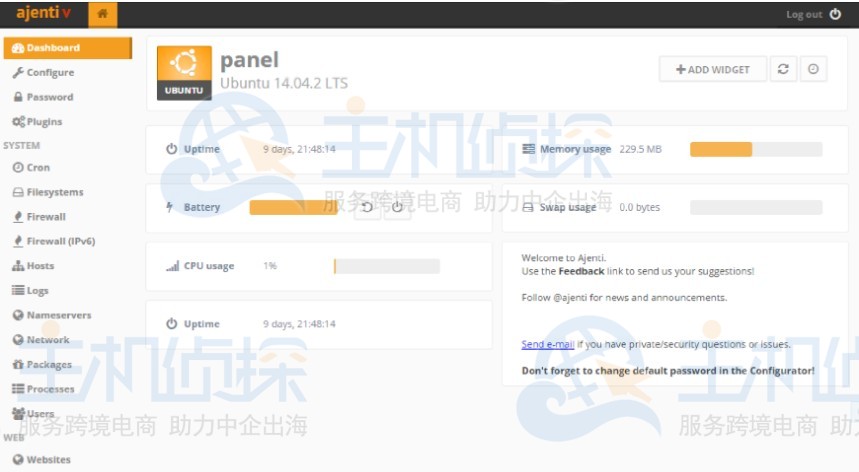
Task: Go to the Plugins page
Action: (x=44, y=122)
